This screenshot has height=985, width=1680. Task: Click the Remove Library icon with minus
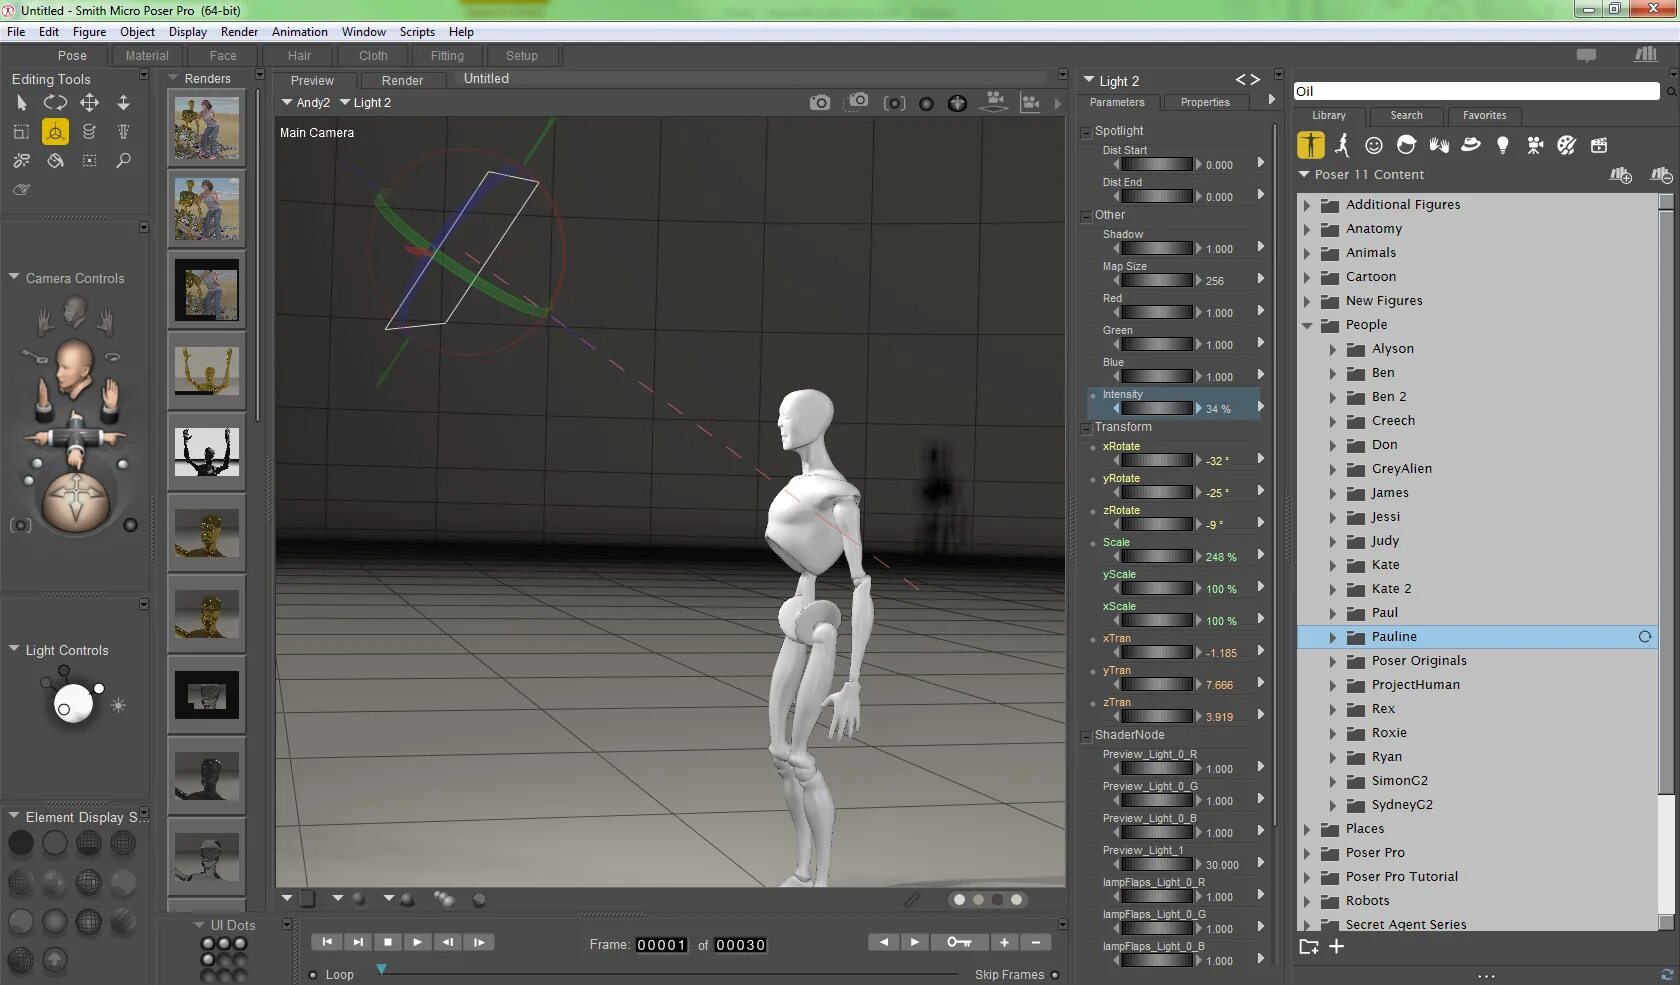pos(1661,176)
